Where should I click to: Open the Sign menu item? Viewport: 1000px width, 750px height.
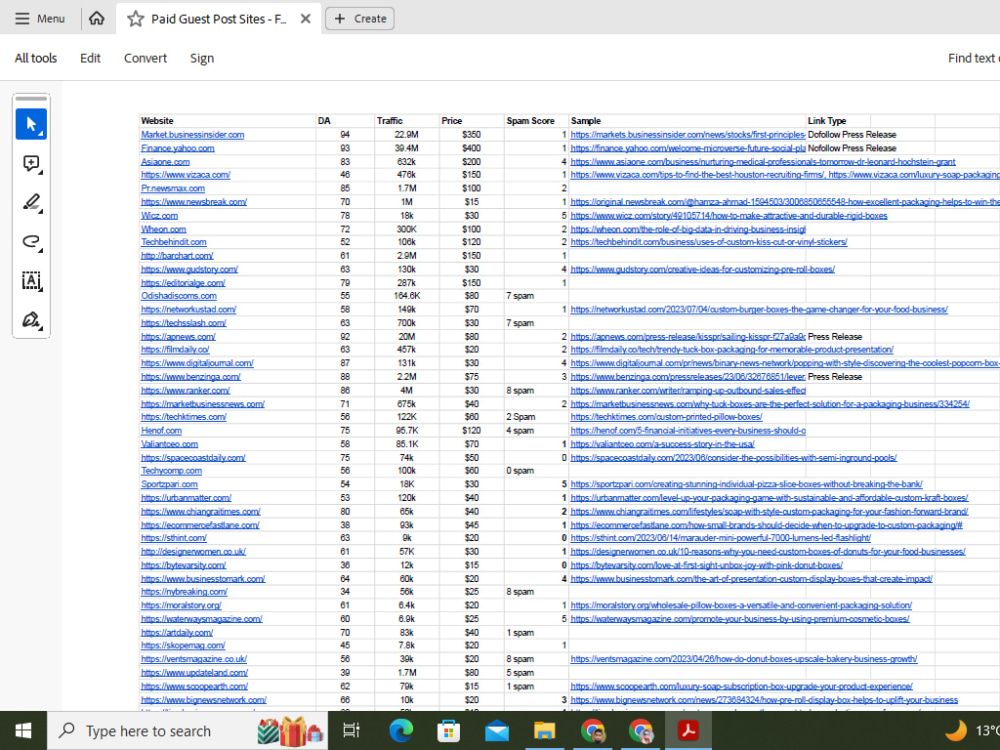tap(202, 58)
